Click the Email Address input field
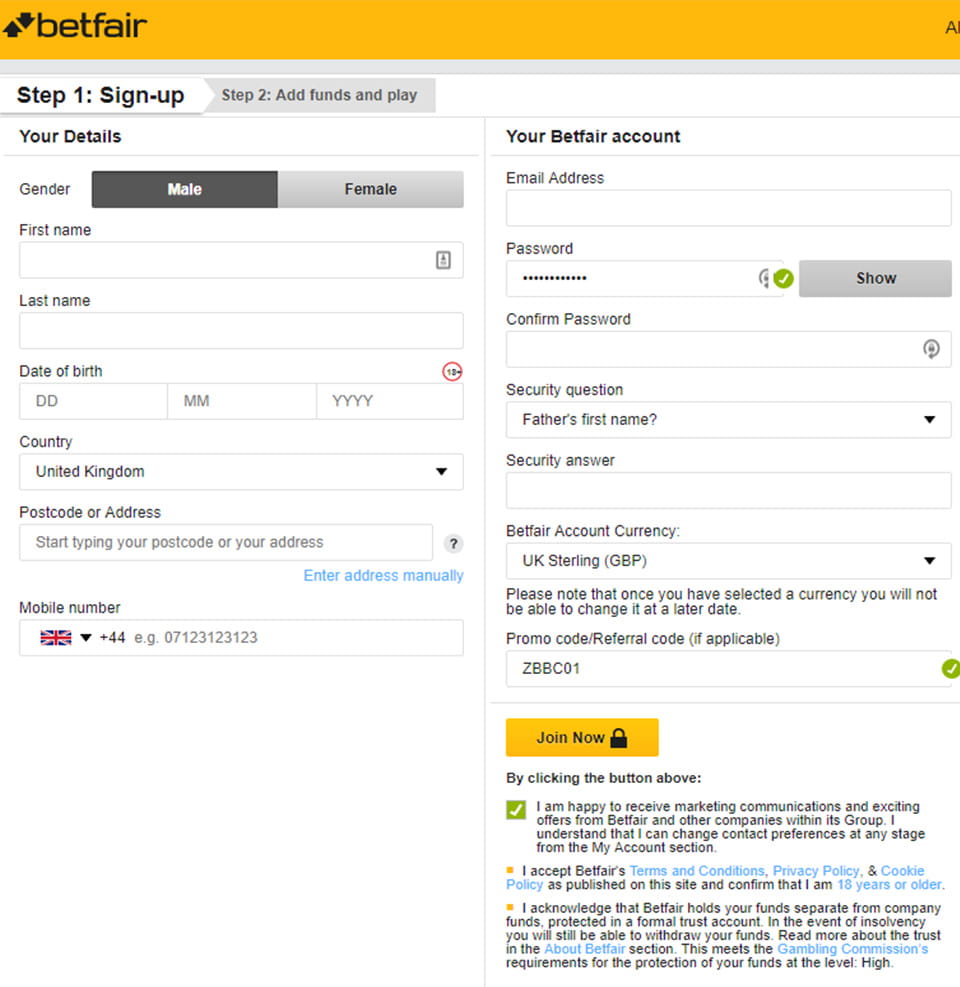This screenshot has width=960, height=987. click(728, 208)
